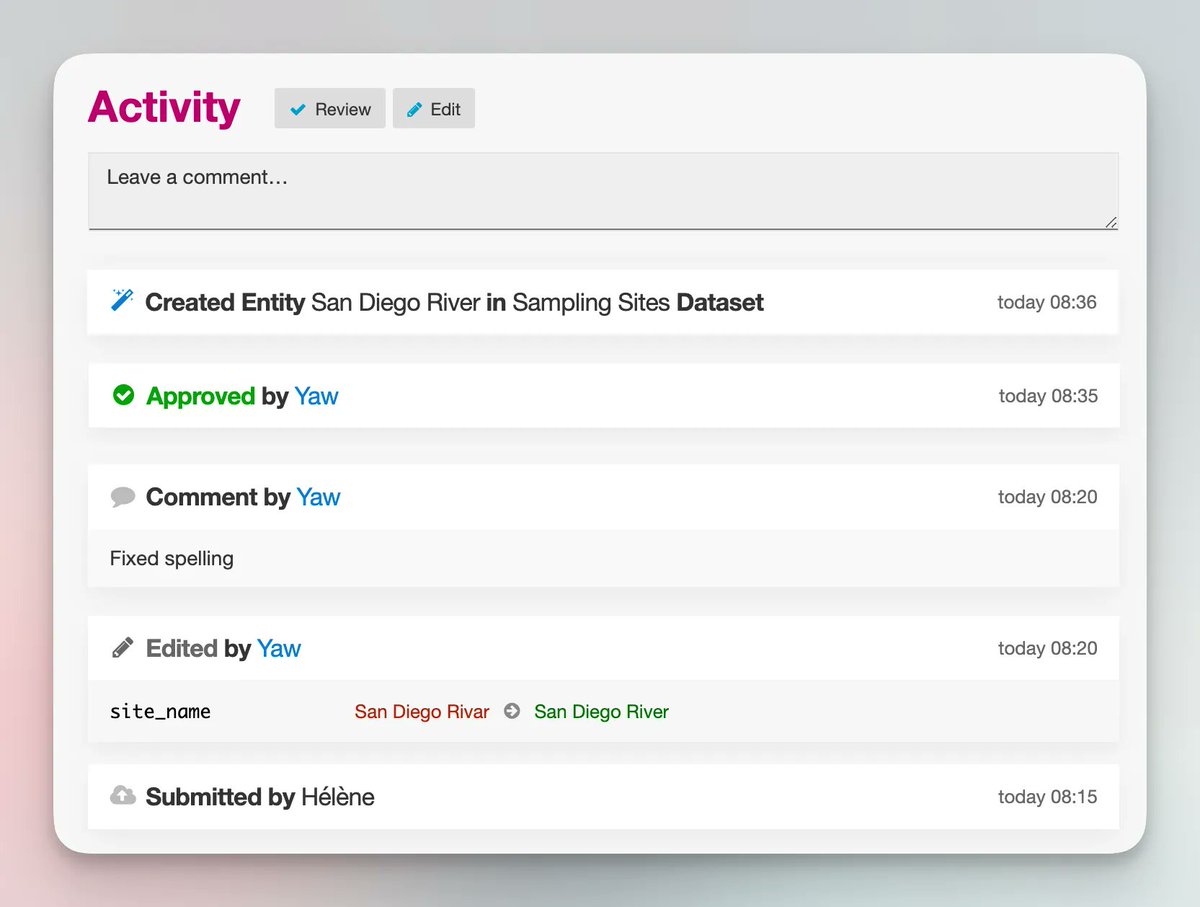Click the green Approved checkmark icon
Image resolution: width=1200 pixels, height=907 pixels.
(123, 395)
